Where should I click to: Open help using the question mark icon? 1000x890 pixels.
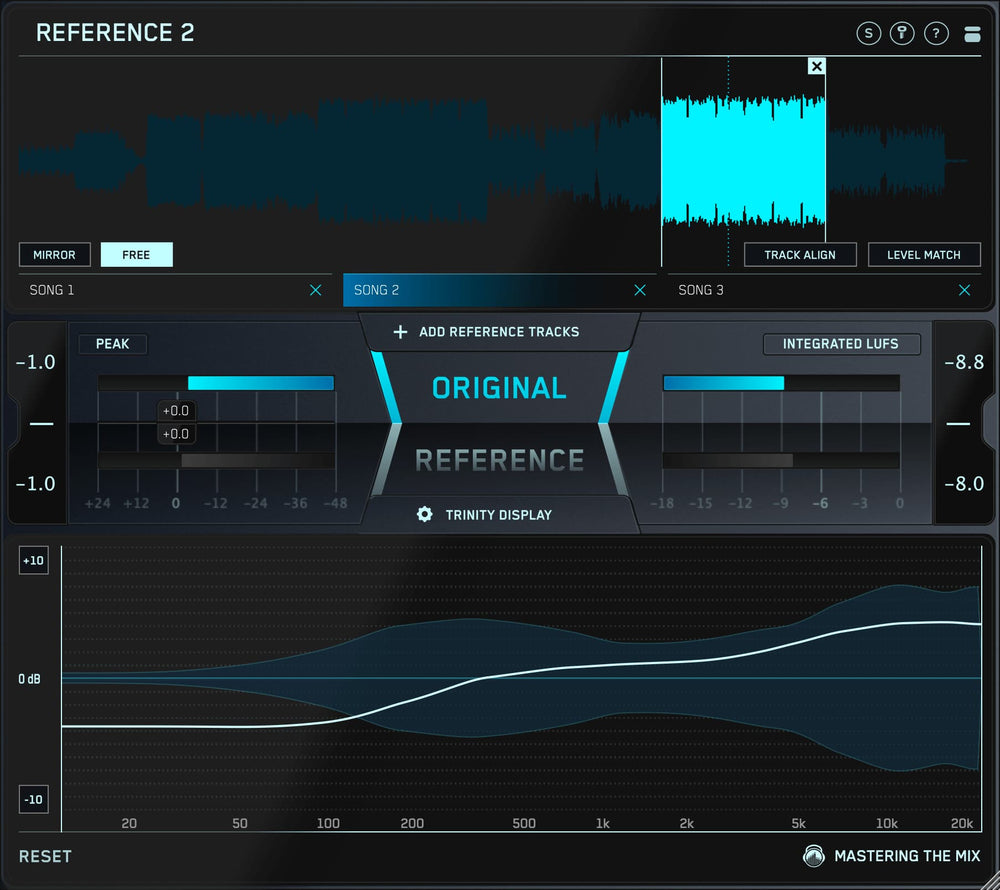[935, 32]
